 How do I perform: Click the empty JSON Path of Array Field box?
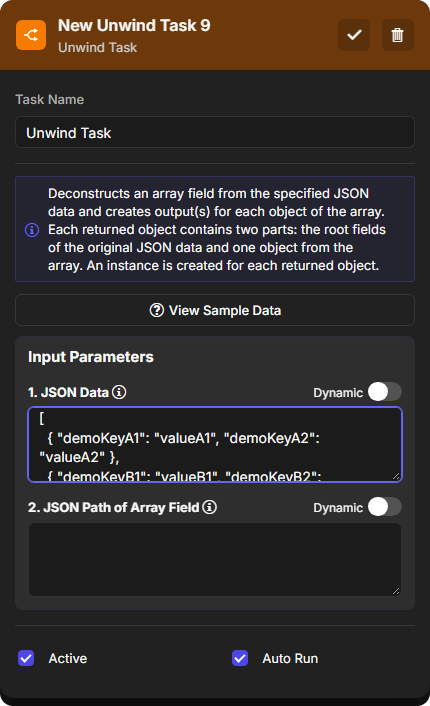[215, 559]
